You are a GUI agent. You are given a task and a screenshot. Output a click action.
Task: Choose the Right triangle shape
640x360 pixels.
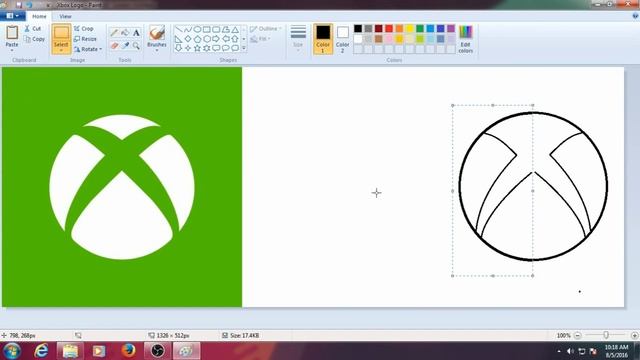pos(178,39)
